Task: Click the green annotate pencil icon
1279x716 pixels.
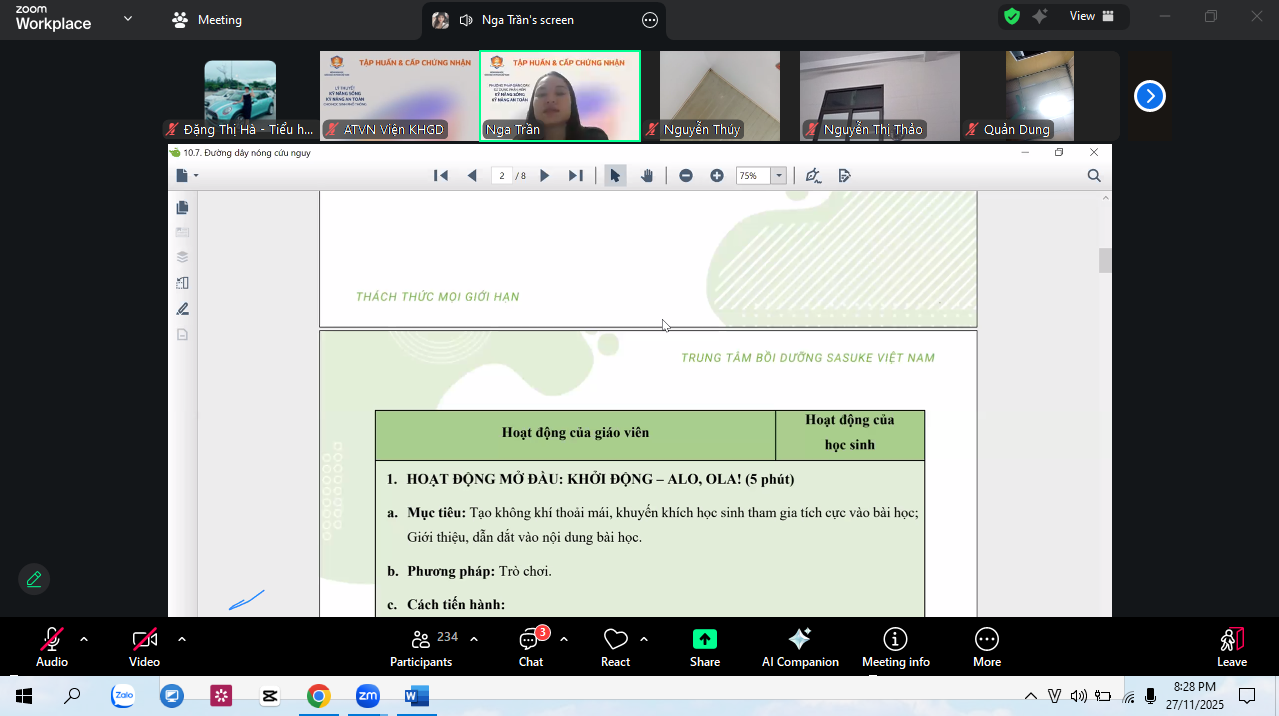Action: 34,579
